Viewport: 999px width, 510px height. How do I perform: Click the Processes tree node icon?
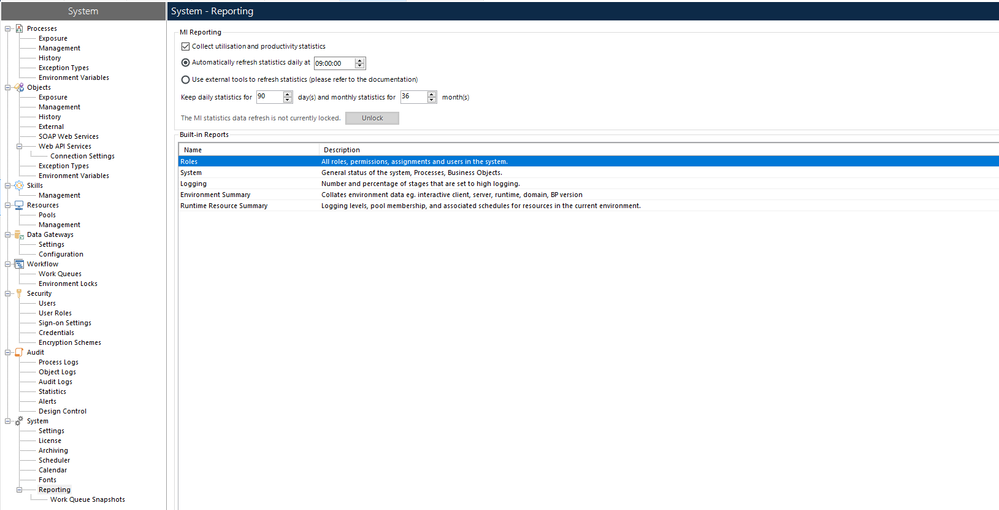point(19,28)
